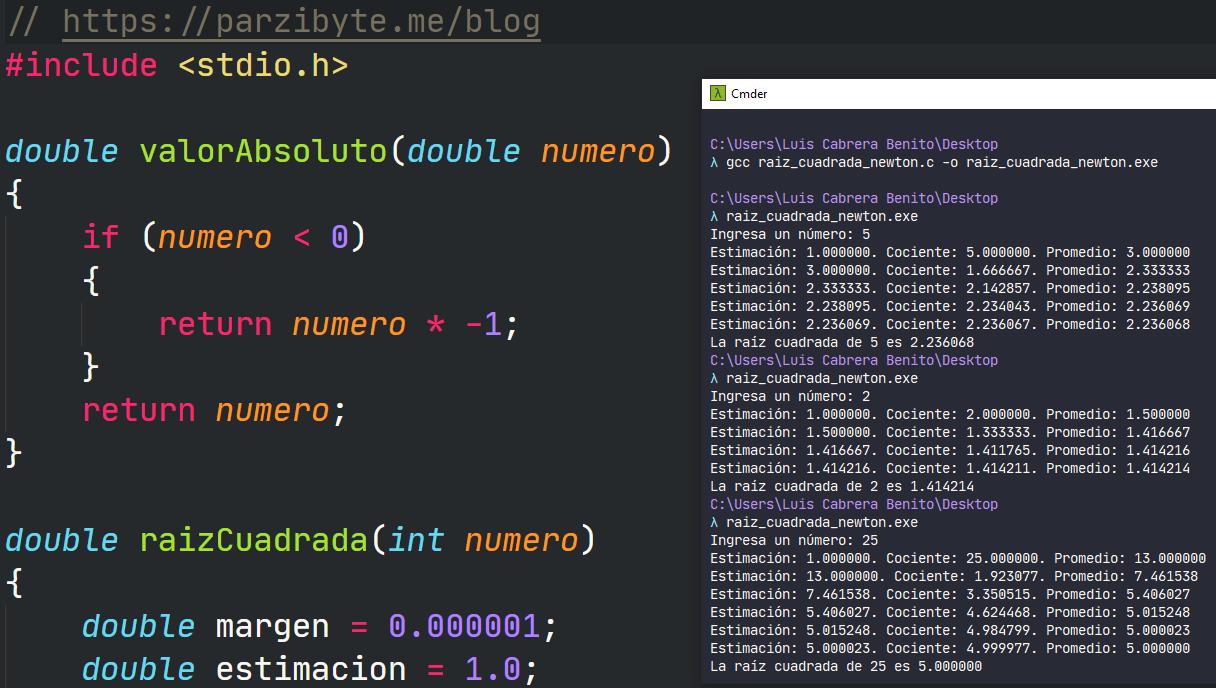Viewport: 1216px width, 688px height.
Task: Click the Cmder lambda icon in title bar
Action: click(x=717, y=94)
